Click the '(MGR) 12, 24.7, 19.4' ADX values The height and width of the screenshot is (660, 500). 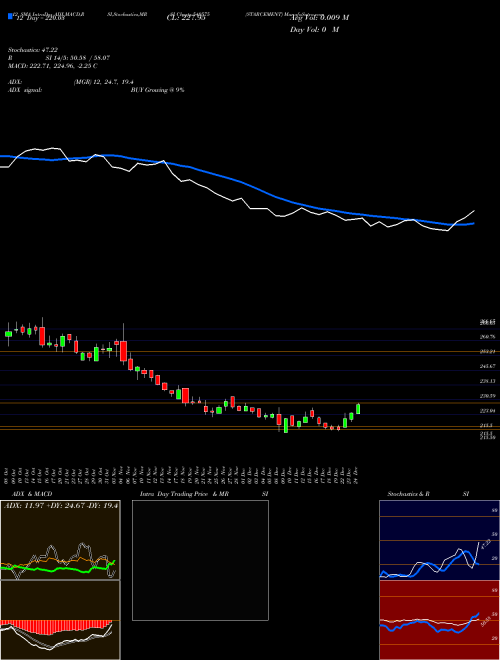point(104,82)
